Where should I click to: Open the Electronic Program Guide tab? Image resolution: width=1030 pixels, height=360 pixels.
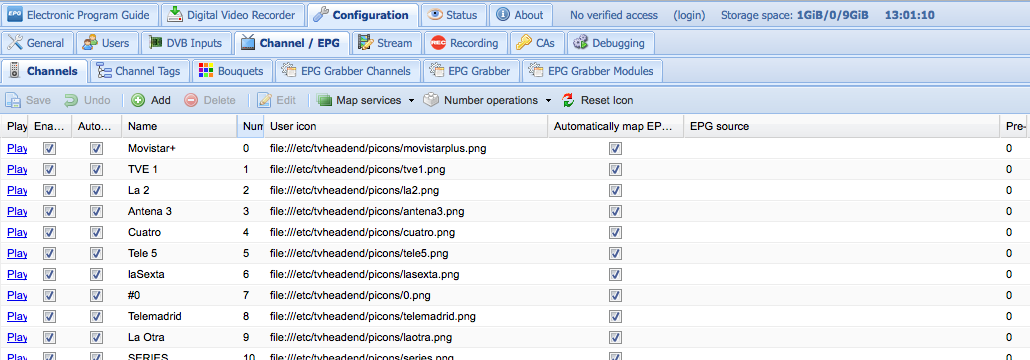tap(80, 15)
